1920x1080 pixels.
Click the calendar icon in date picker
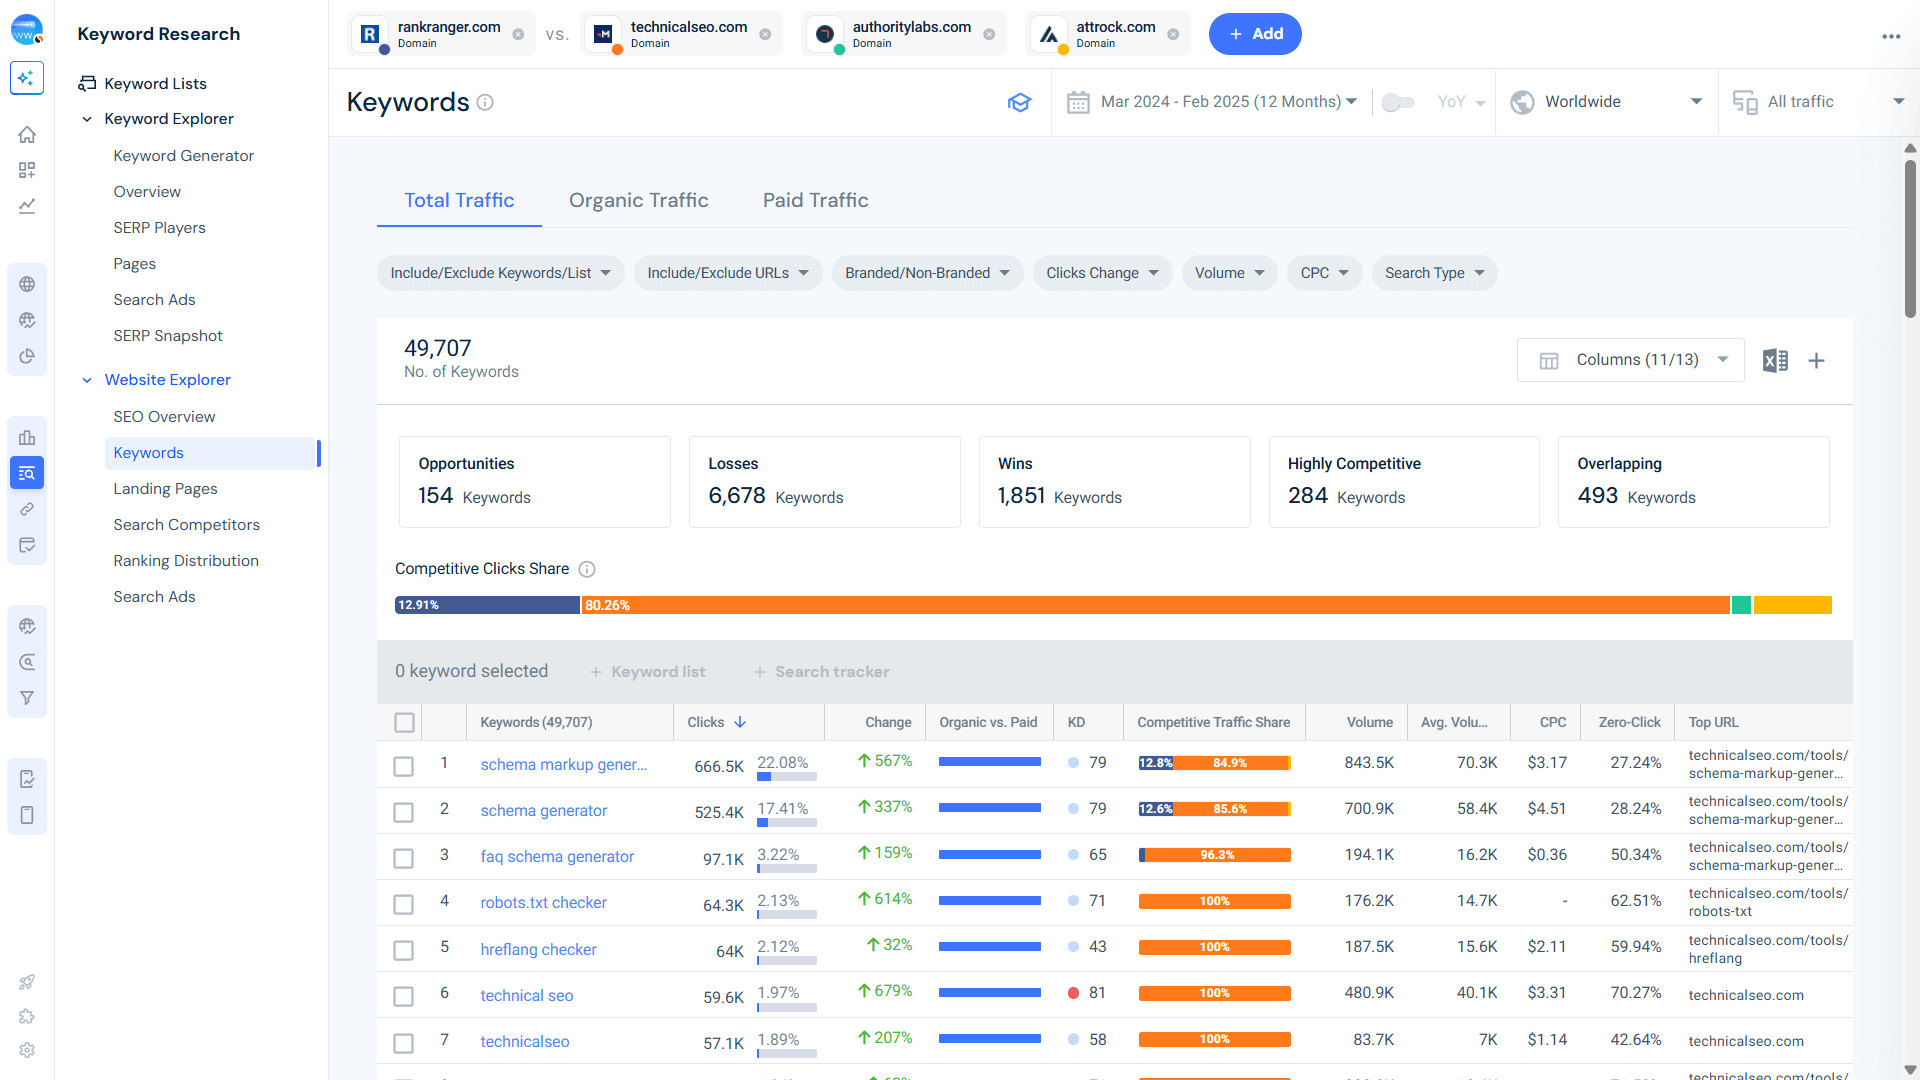1078,102
